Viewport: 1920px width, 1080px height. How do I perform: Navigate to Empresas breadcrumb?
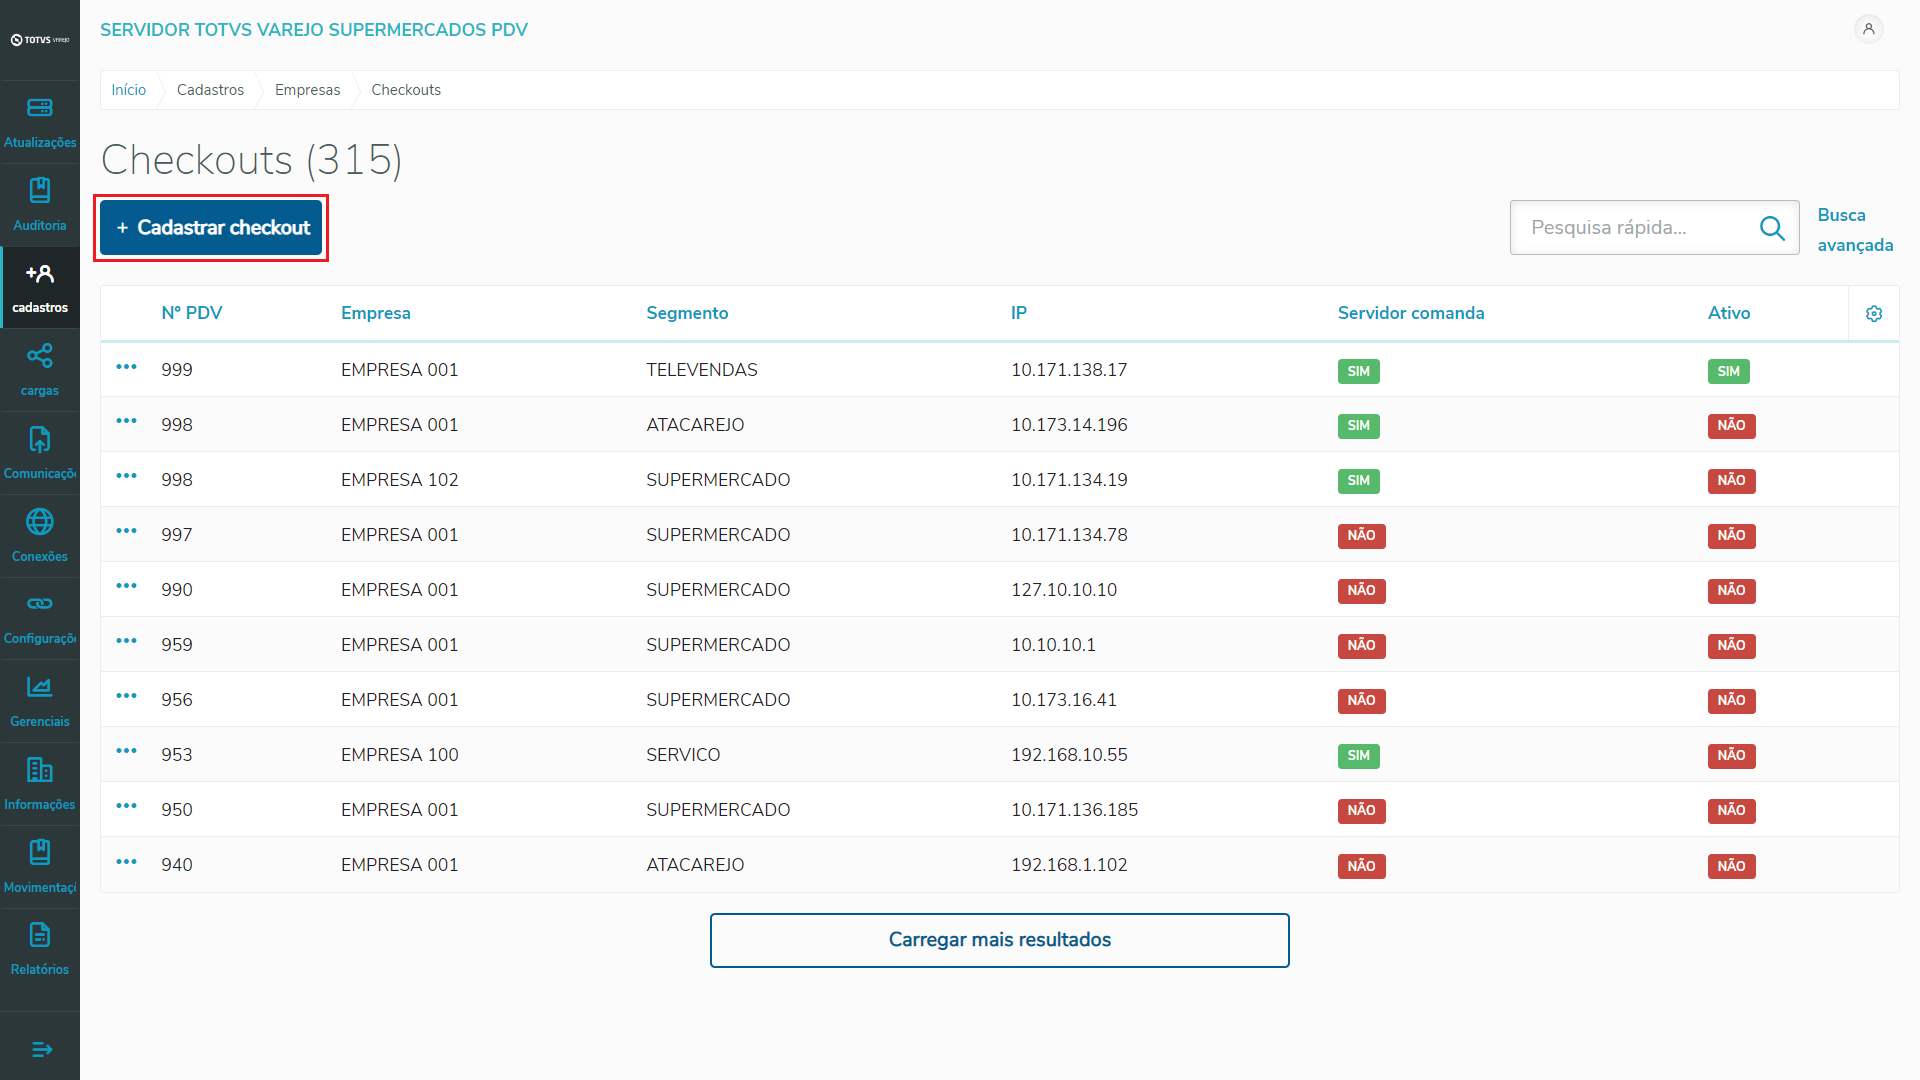pyautogui.click(x=307, y=90)
